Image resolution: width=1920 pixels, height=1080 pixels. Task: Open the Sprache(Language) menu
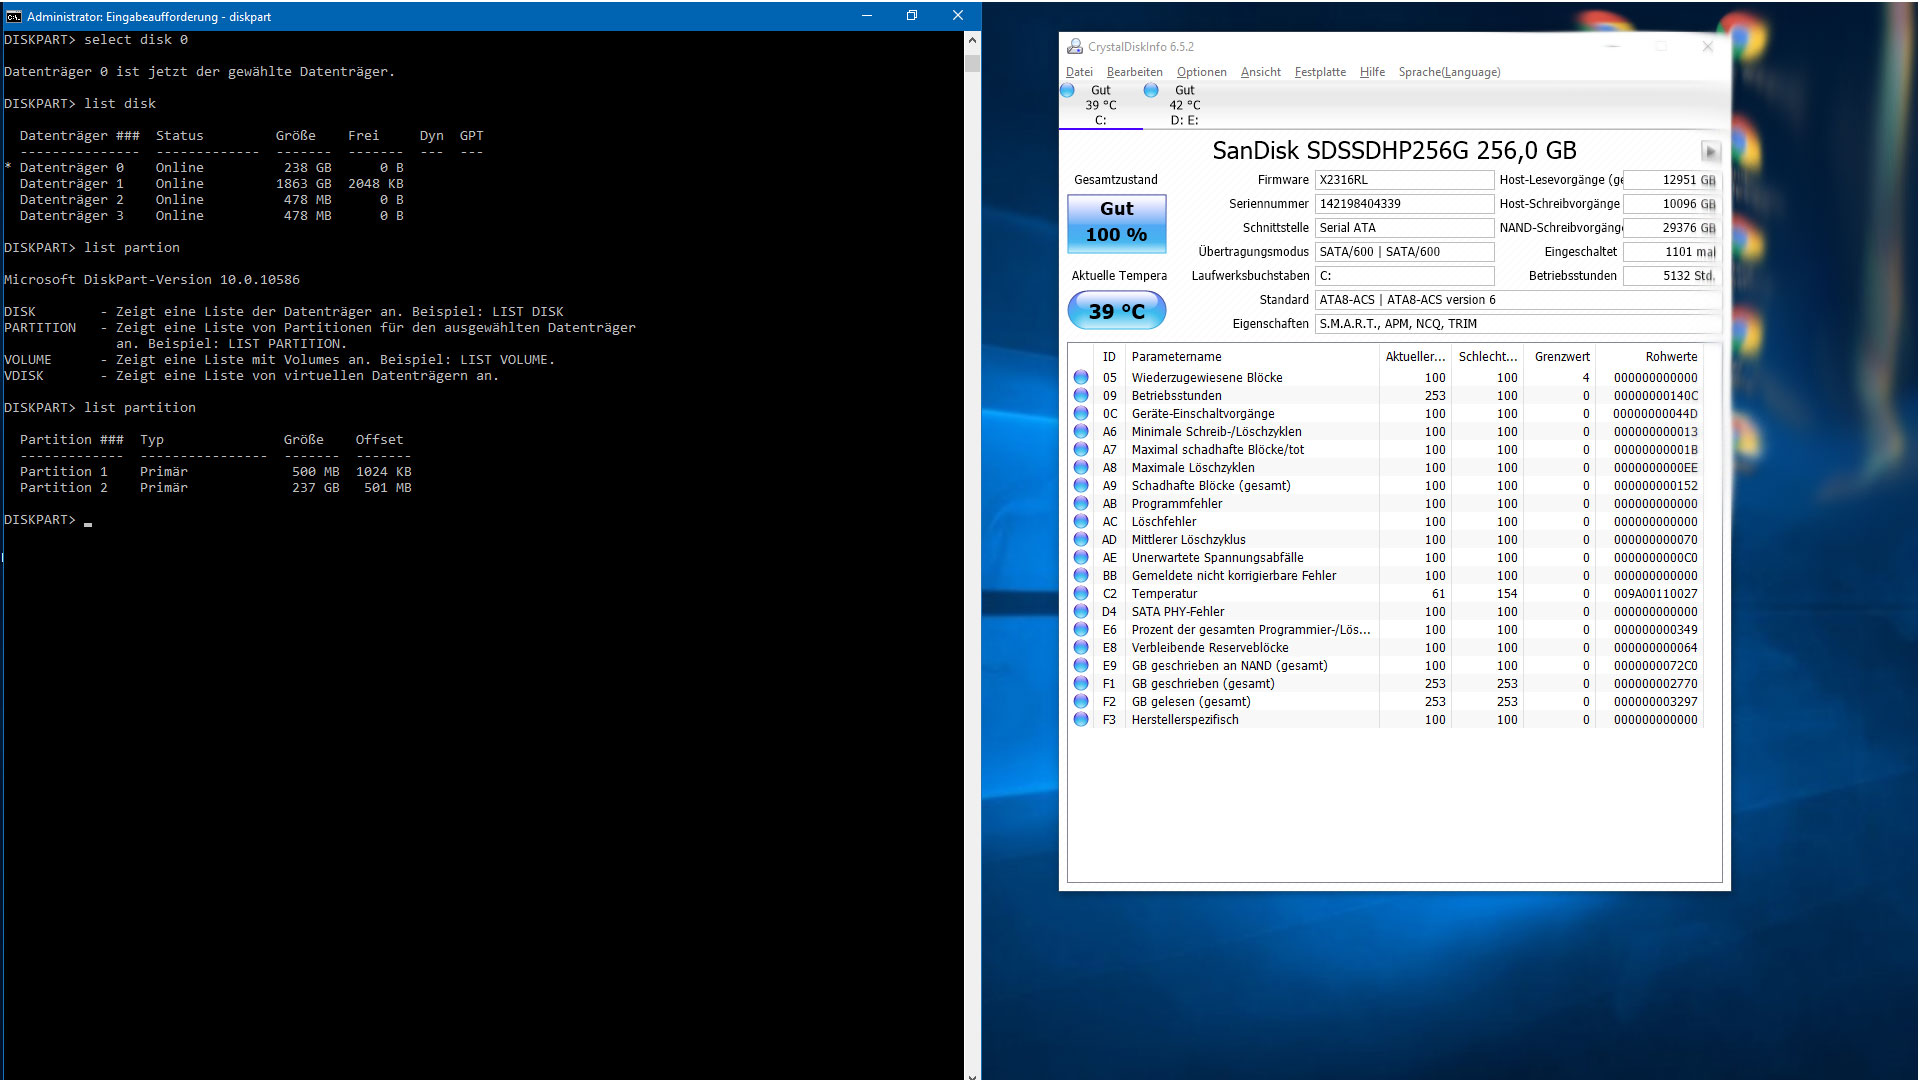click(x=1448, y=72)
